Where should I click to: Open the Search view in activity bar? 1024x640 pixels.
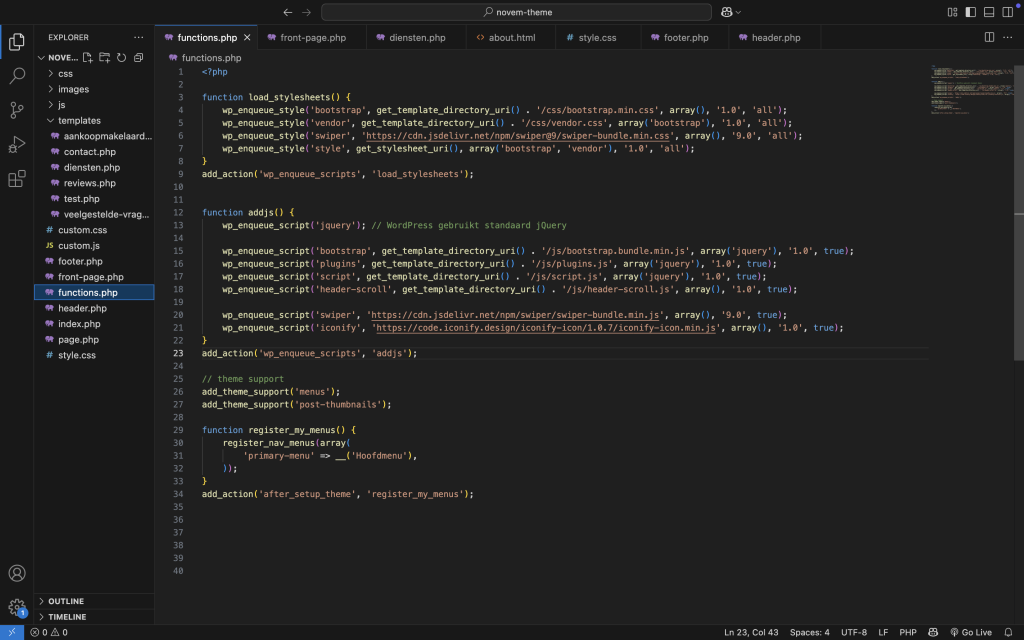pyautogui.click(x=17, y=76)
